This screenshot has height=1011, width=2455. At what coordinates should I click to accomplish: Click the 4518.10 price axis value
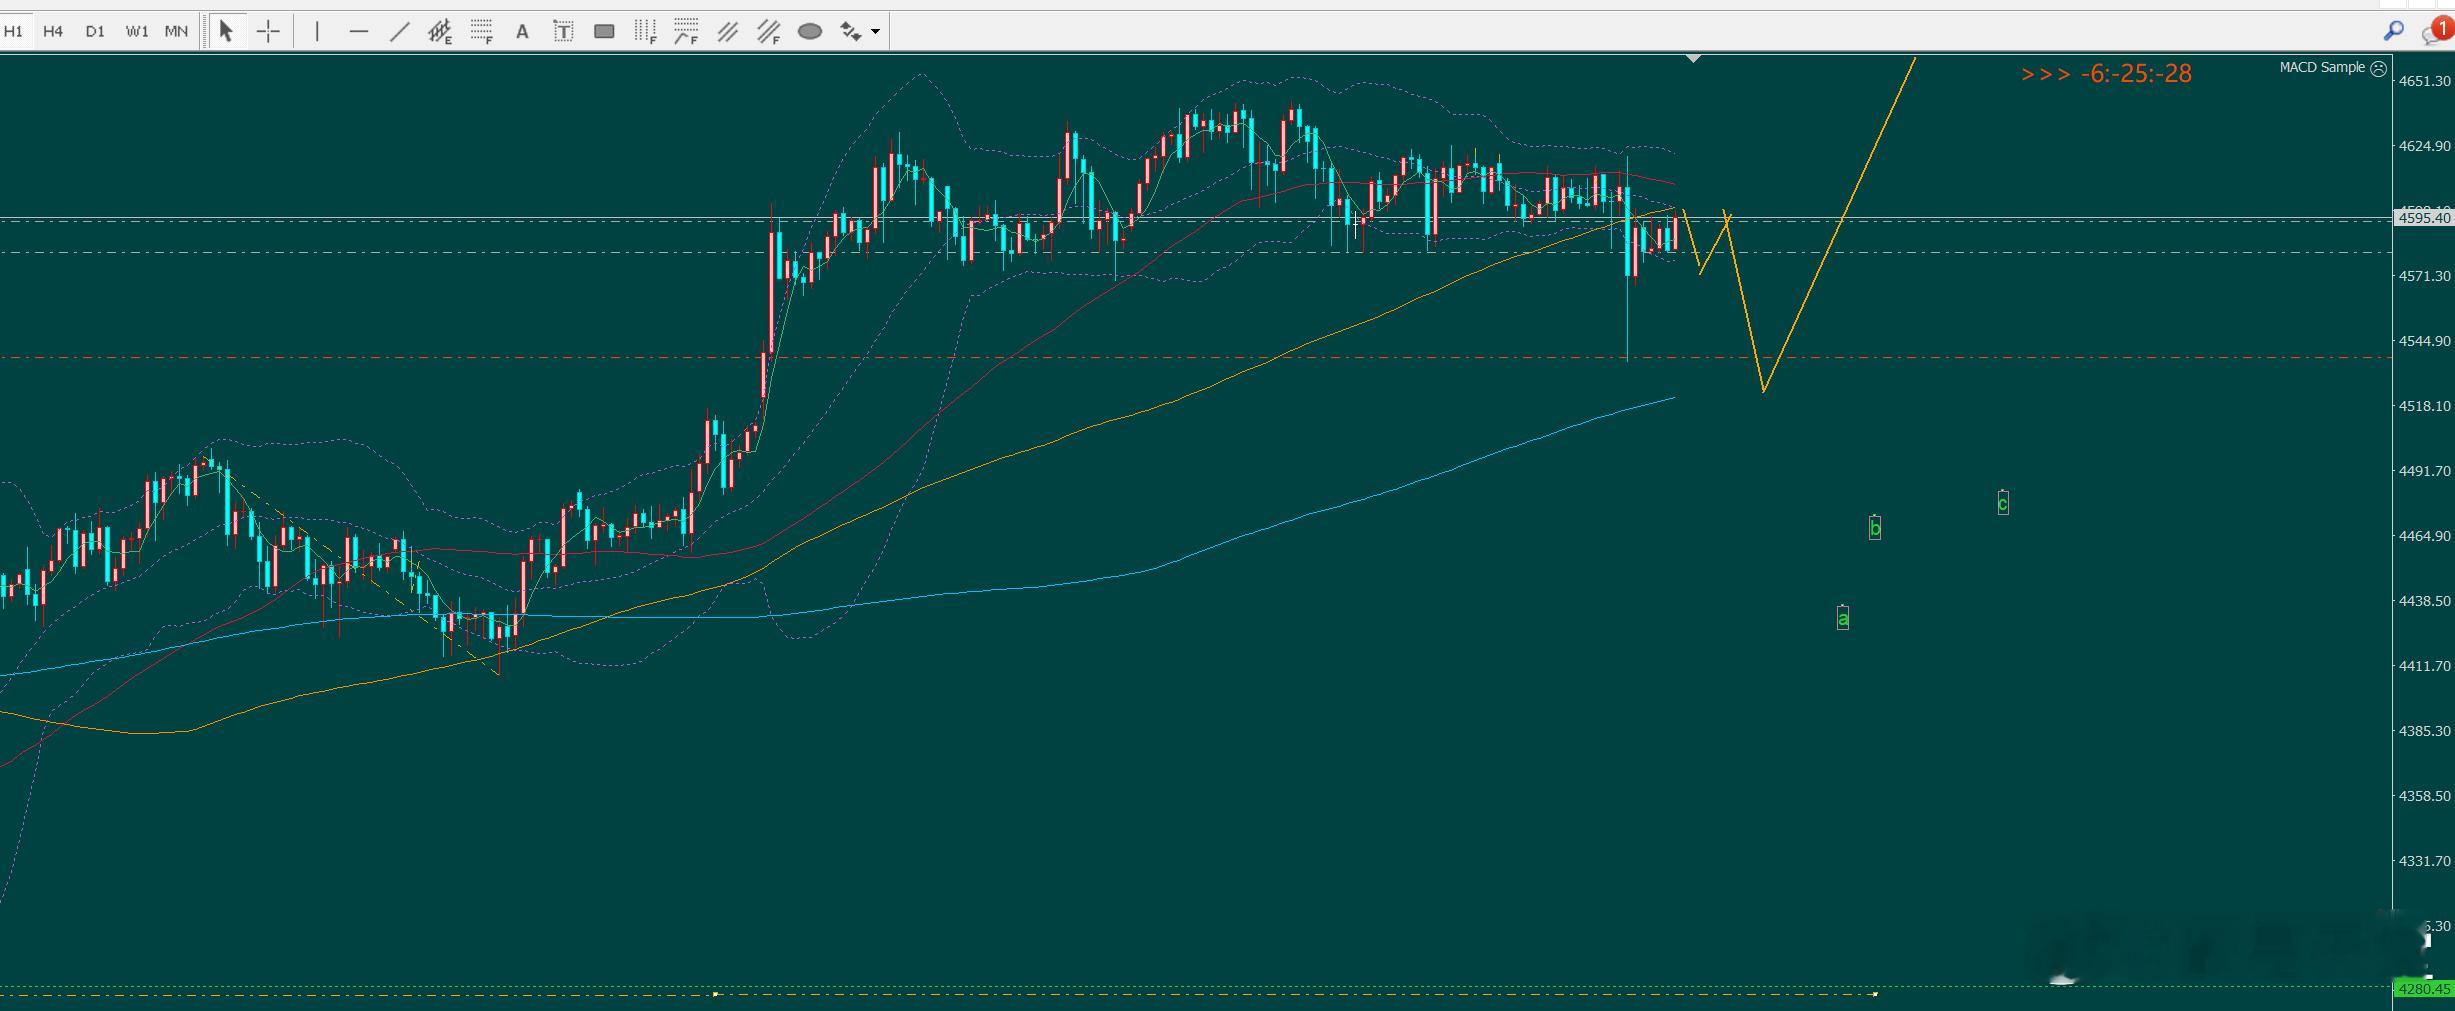2425,406
